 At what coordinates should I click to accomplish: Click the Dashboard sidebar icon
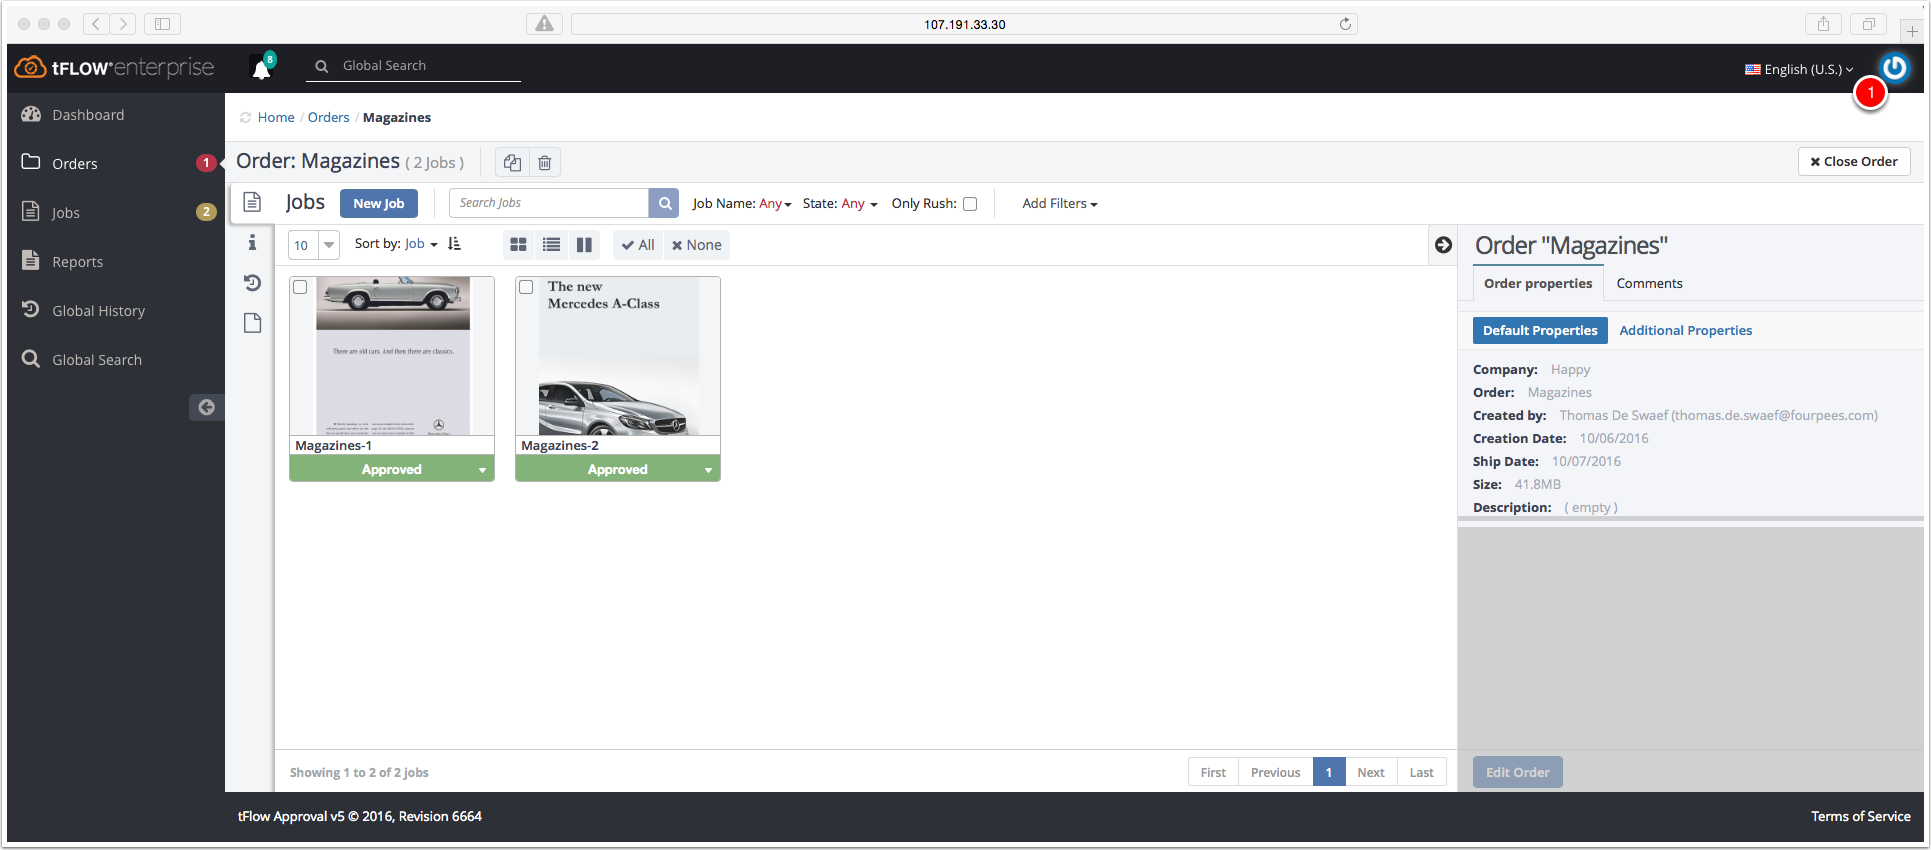click(31, 114)
